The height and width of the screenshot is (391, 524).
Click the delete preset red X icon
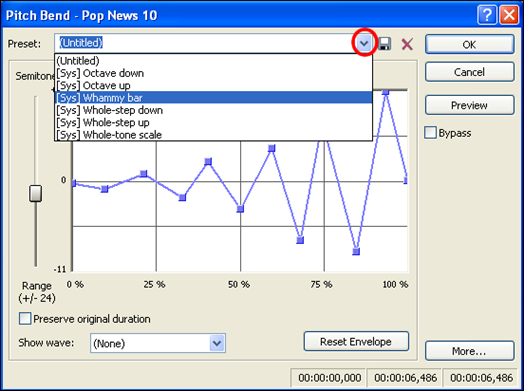point(407,44)
